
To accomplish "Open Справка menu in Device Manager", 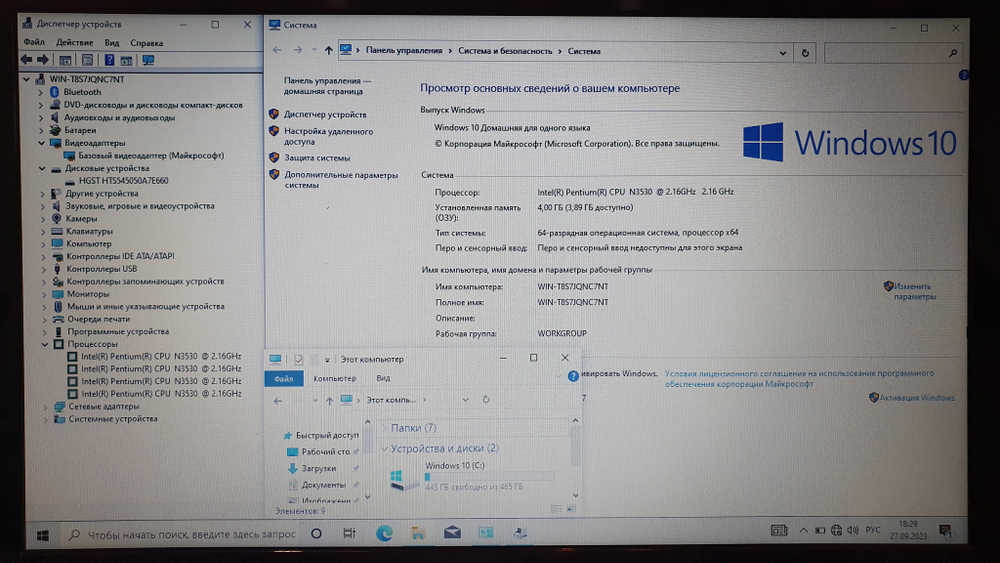I will coord(147,43).
